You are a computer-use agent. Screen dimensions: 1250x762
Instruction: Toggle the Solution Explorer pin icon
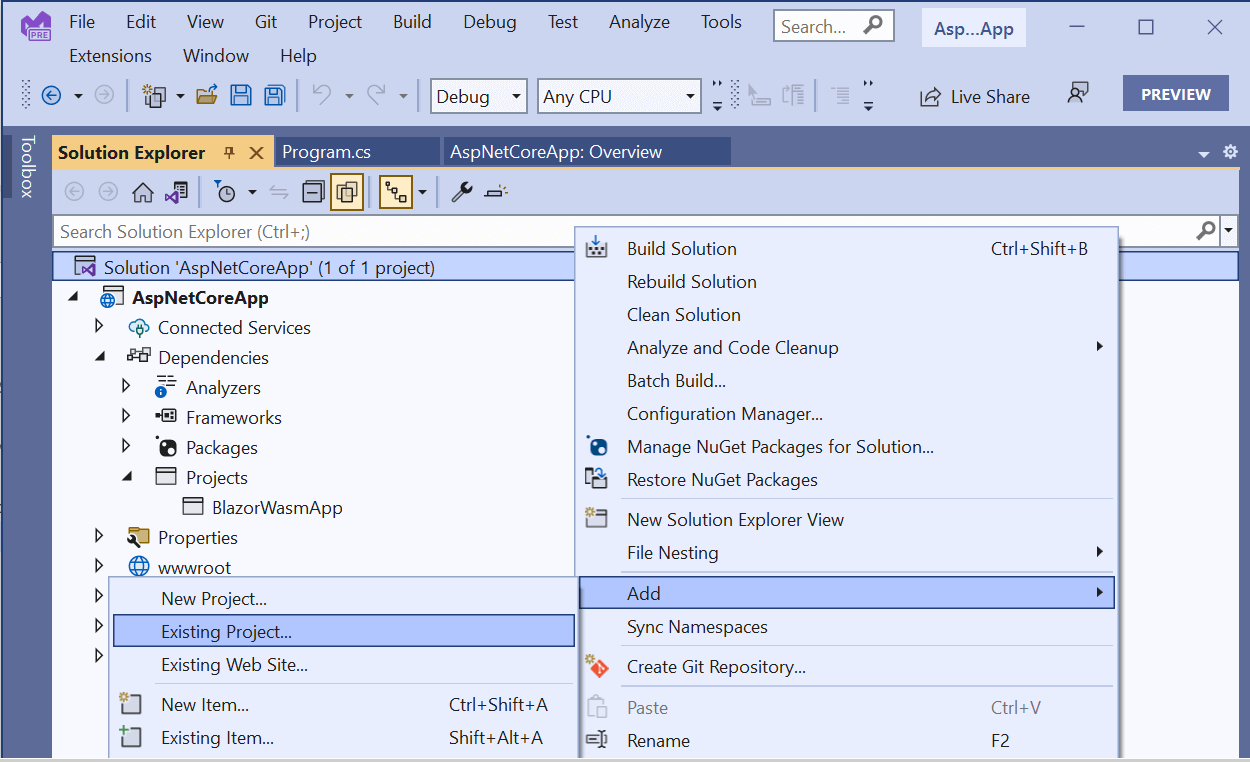[229, 152]
